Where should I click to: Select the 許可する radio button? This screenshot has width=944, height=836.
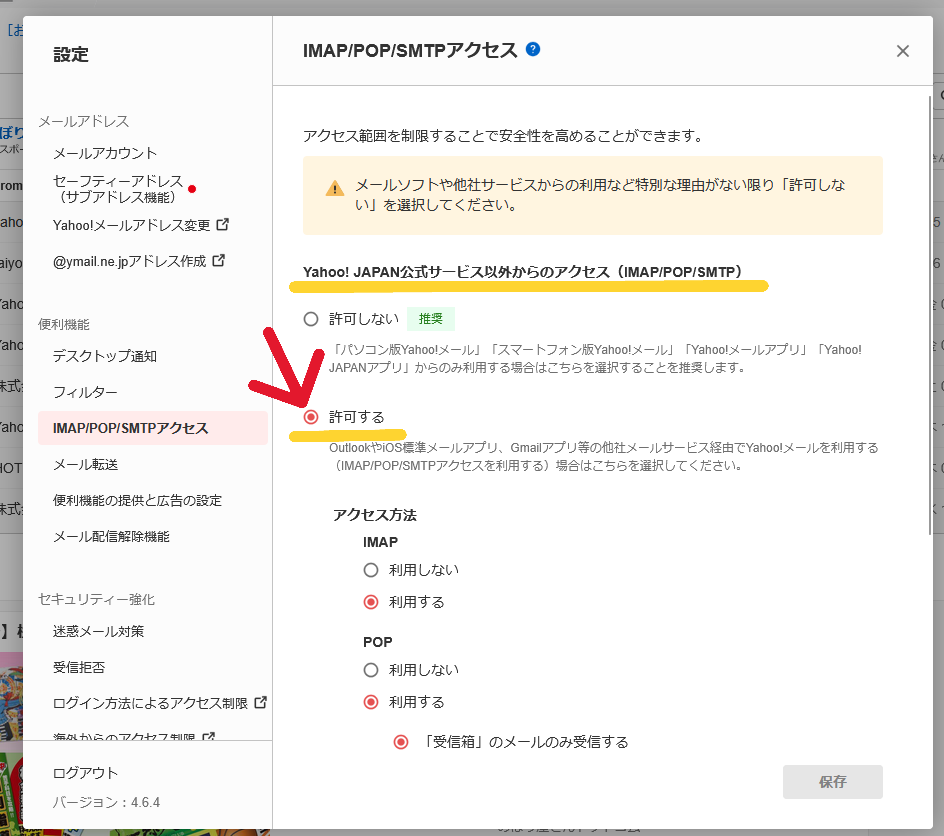pyautogui.click(x=311, y=416)
